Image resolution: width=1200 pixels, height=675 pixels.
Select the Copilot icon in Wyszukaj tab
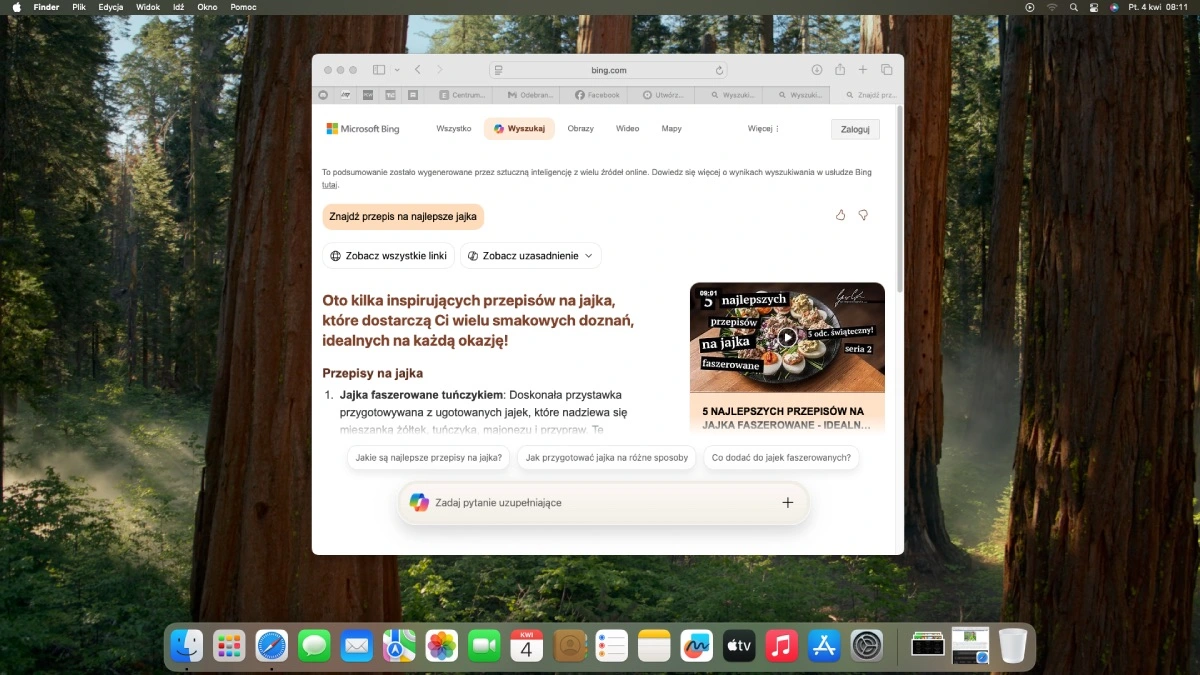click(501, 128)
